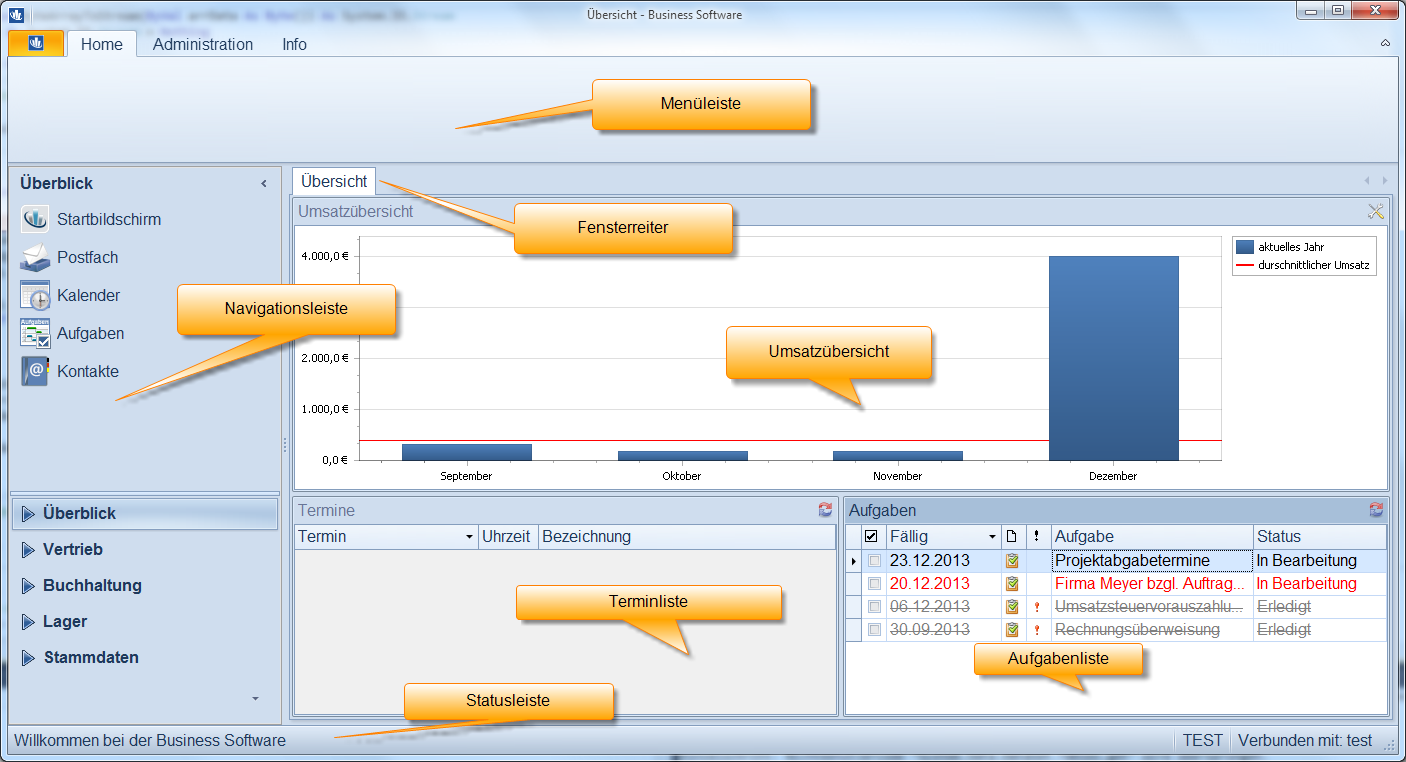1406x762 pixels.
Task: Tick the checkbox for Firma Meyer task
Action: pos(875,583)
